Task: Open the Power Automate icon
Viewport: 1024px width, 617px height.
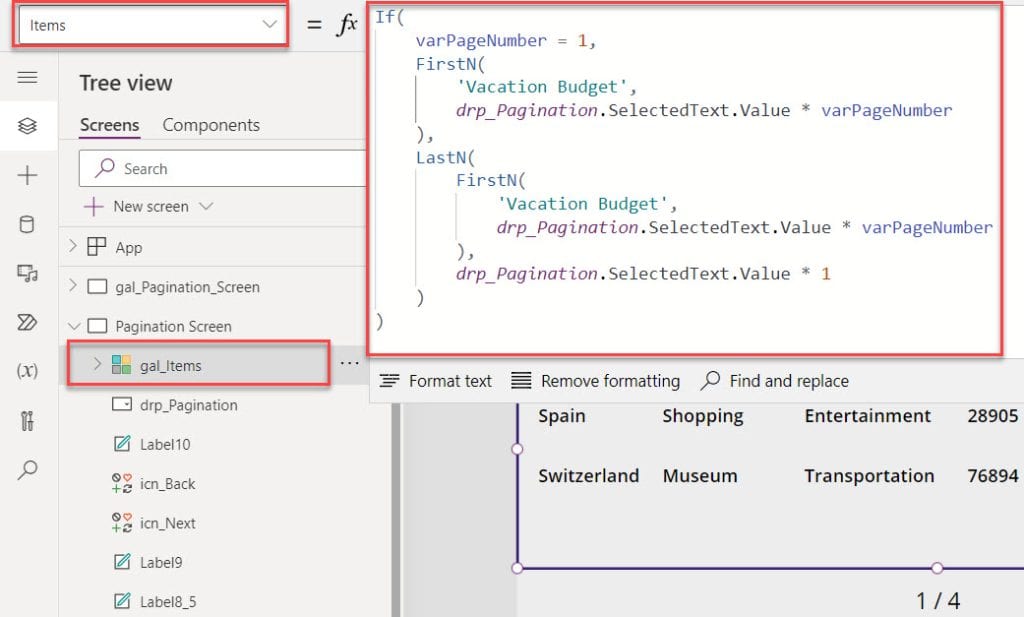Action: point(27,322)
